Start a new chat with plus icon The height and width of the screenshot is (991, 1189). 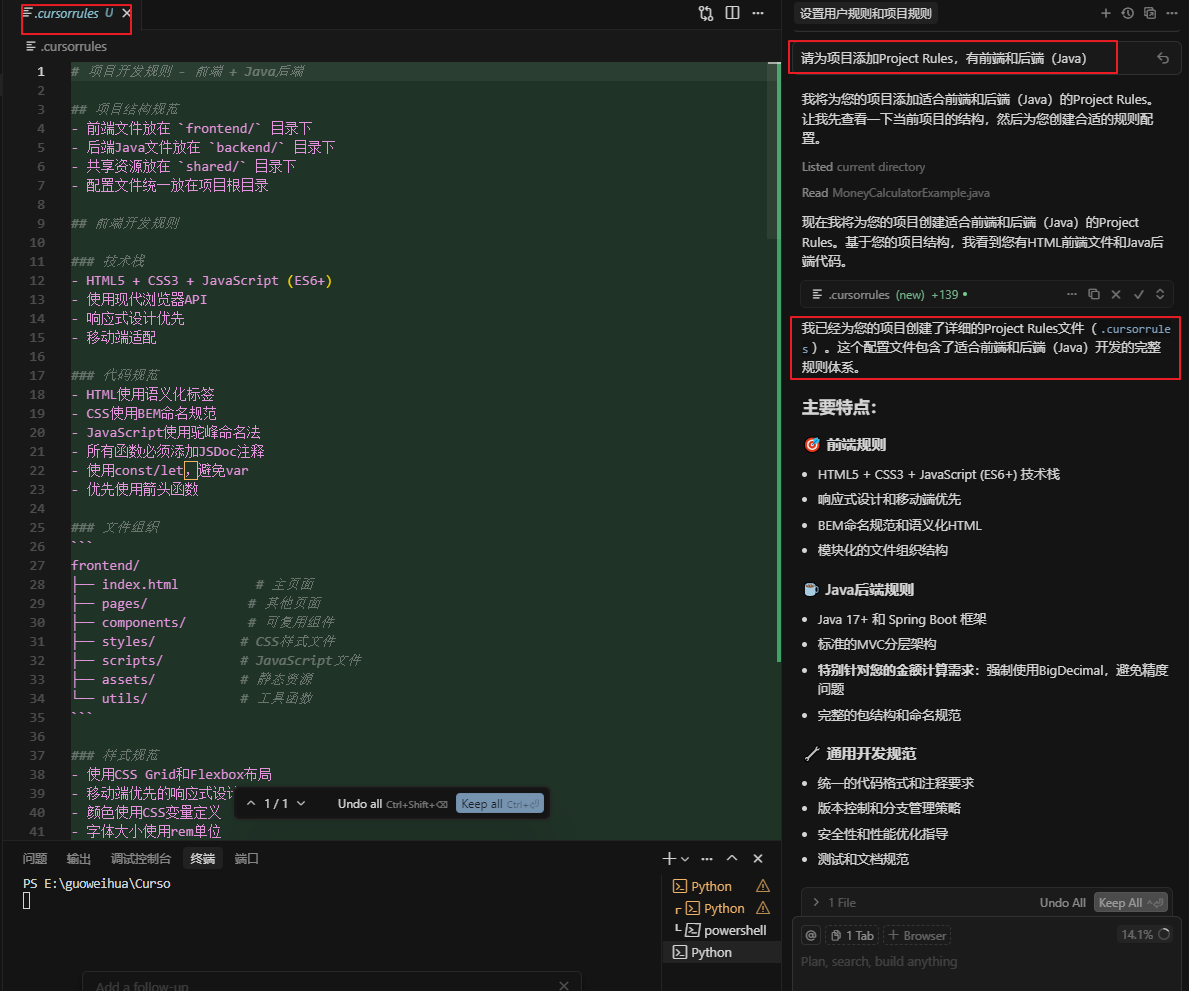click(1106, 13)
